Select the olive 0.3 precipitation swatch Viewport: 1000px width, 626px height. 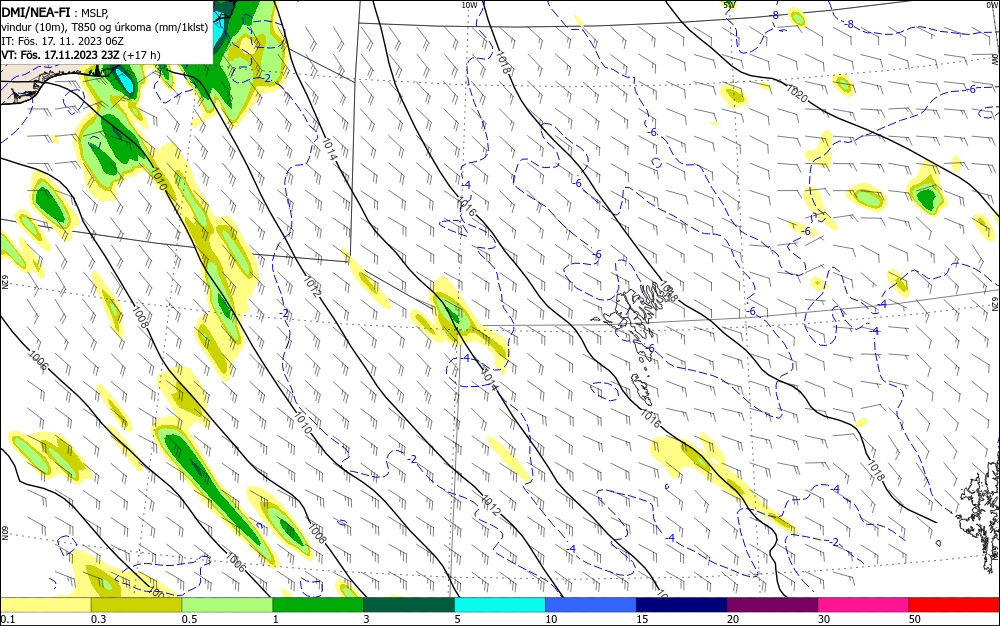(136, 605)
